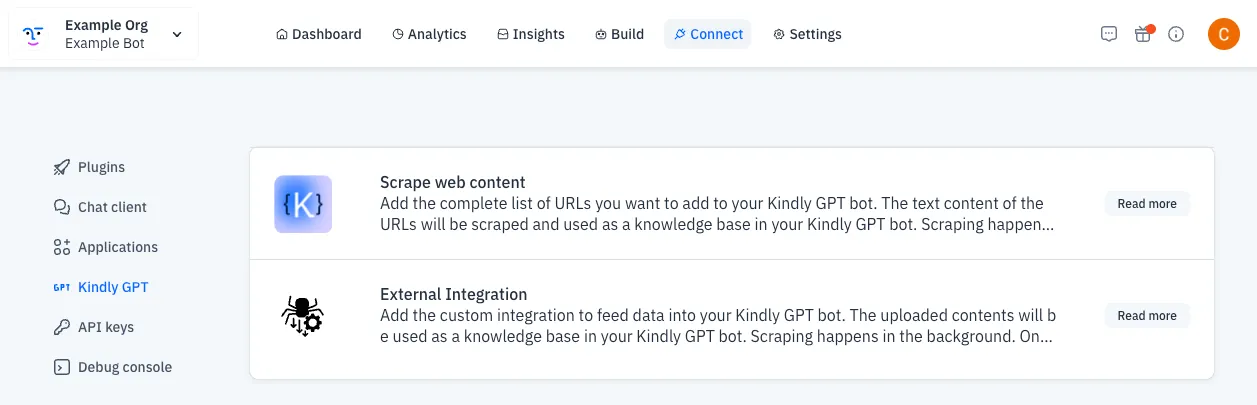Go to the Insights tab
Screen dimensions: 1257x405
(x=531, y=34)
